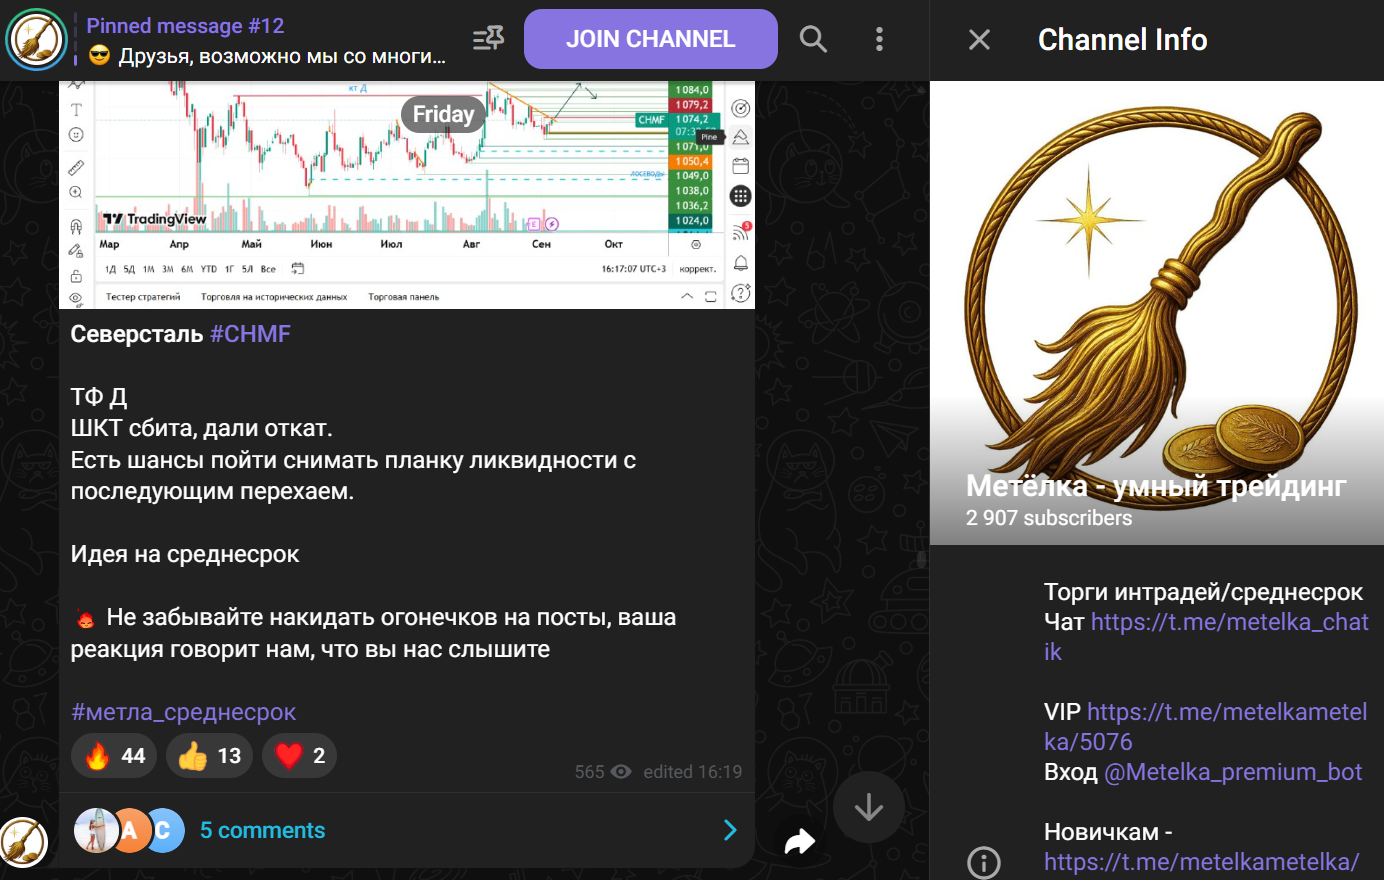Open the chat link t.me/metelka_chatik
The image size is (1384, 880).
coord(1206,637)
